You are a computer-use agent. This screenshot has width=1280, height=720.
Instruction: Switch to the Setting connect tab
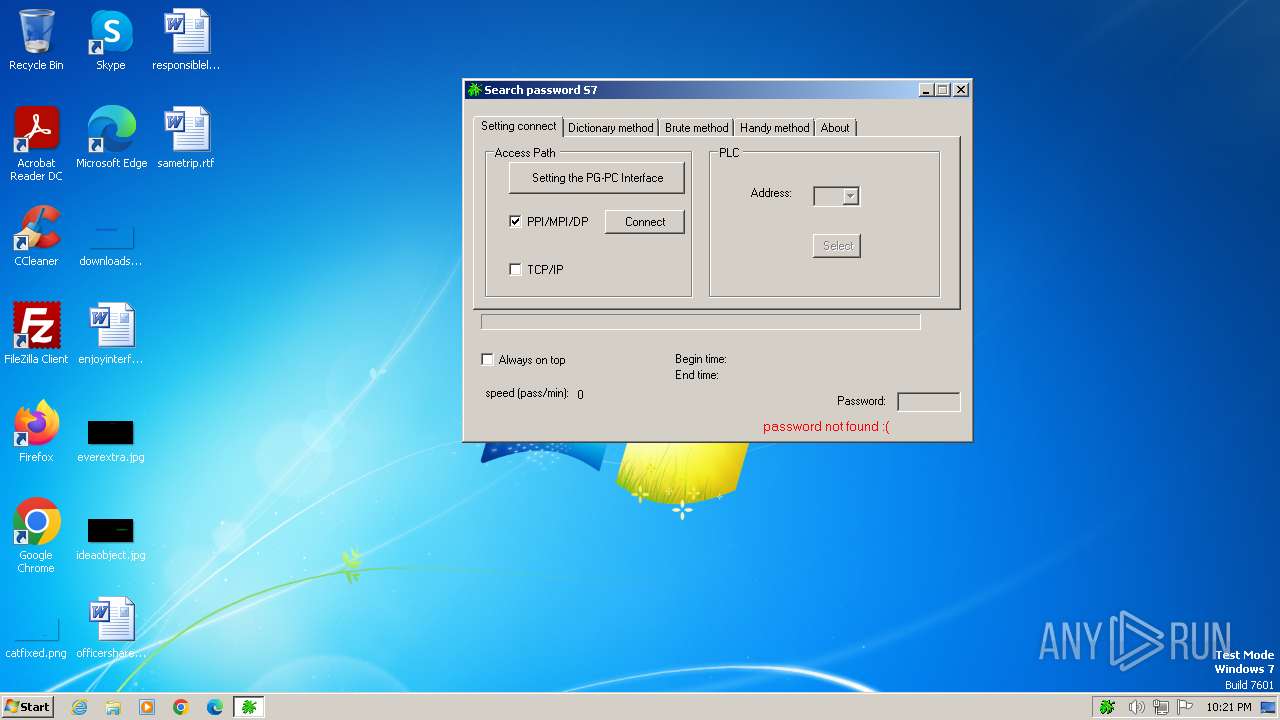[x=519, y=126]
